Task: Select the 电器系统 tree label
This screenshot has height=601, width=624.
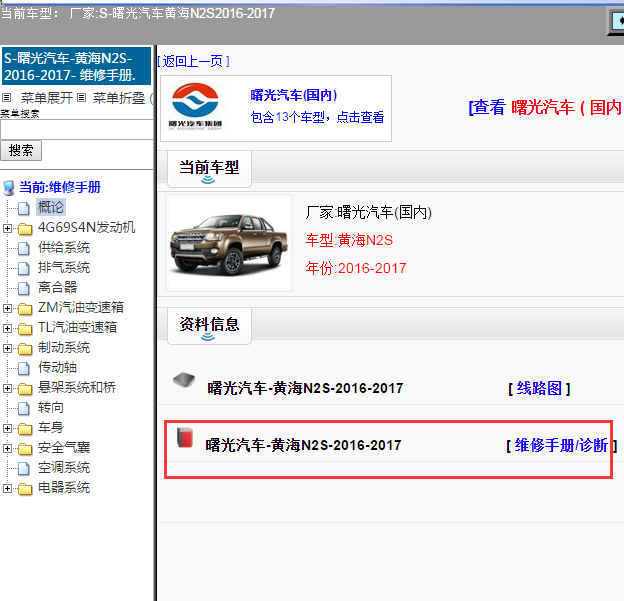Action: pos(64,488)
